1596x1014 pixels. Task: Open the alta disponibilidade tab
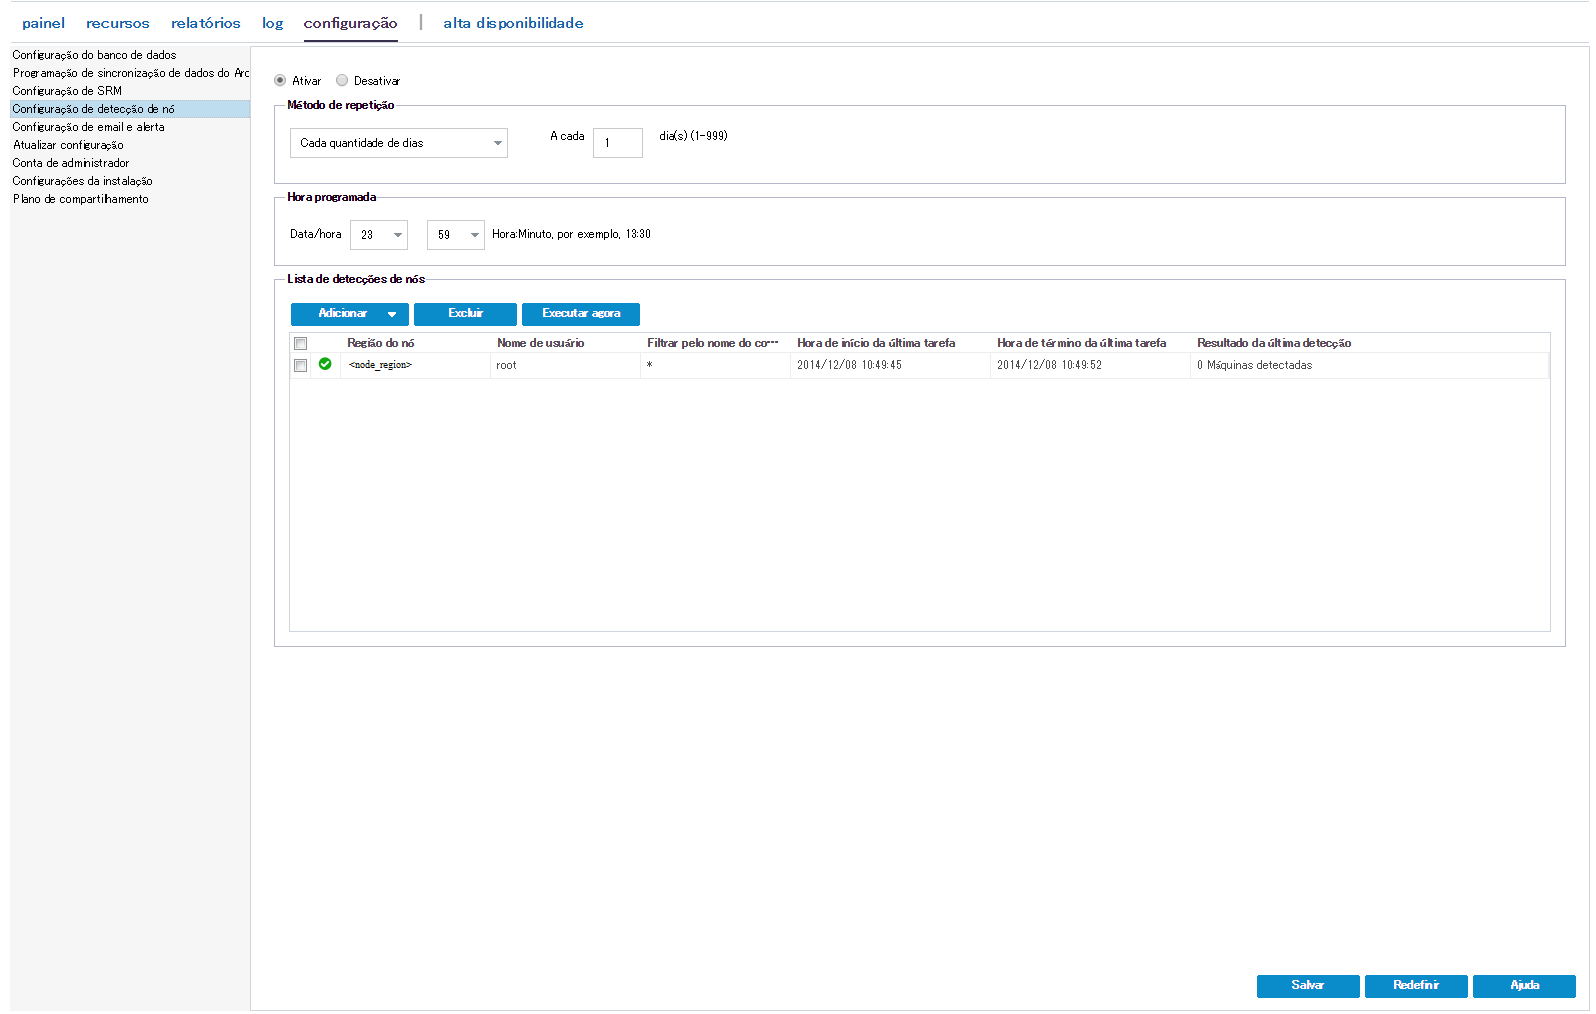pos(514,23)
